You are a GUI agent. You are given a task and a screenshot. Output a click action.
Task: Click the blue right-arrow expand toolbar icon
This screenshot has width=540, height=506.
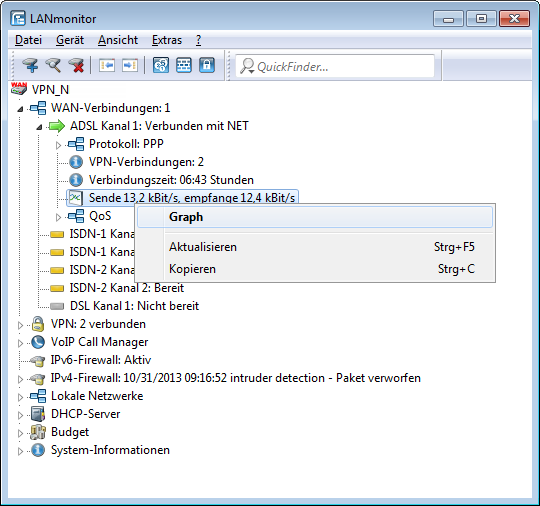pyautogui.click(x=130, y=65)
